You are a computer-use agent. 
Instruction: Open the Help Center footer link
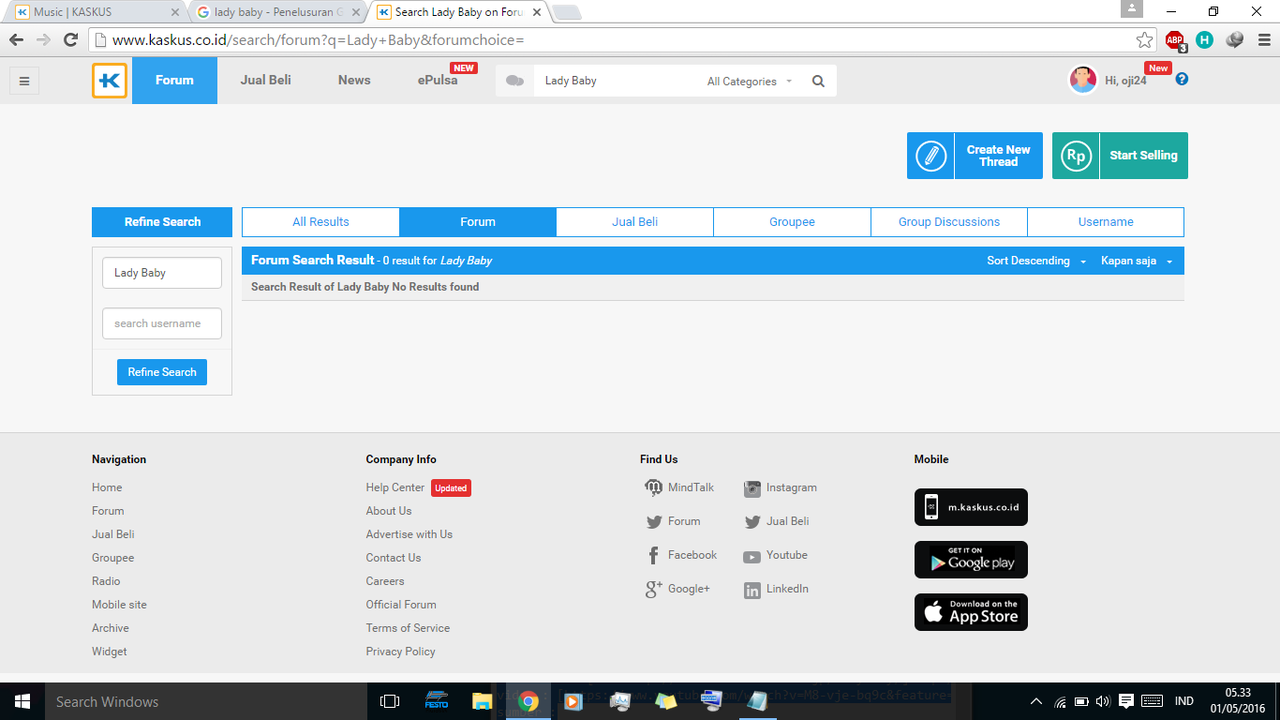click(395, 488)
